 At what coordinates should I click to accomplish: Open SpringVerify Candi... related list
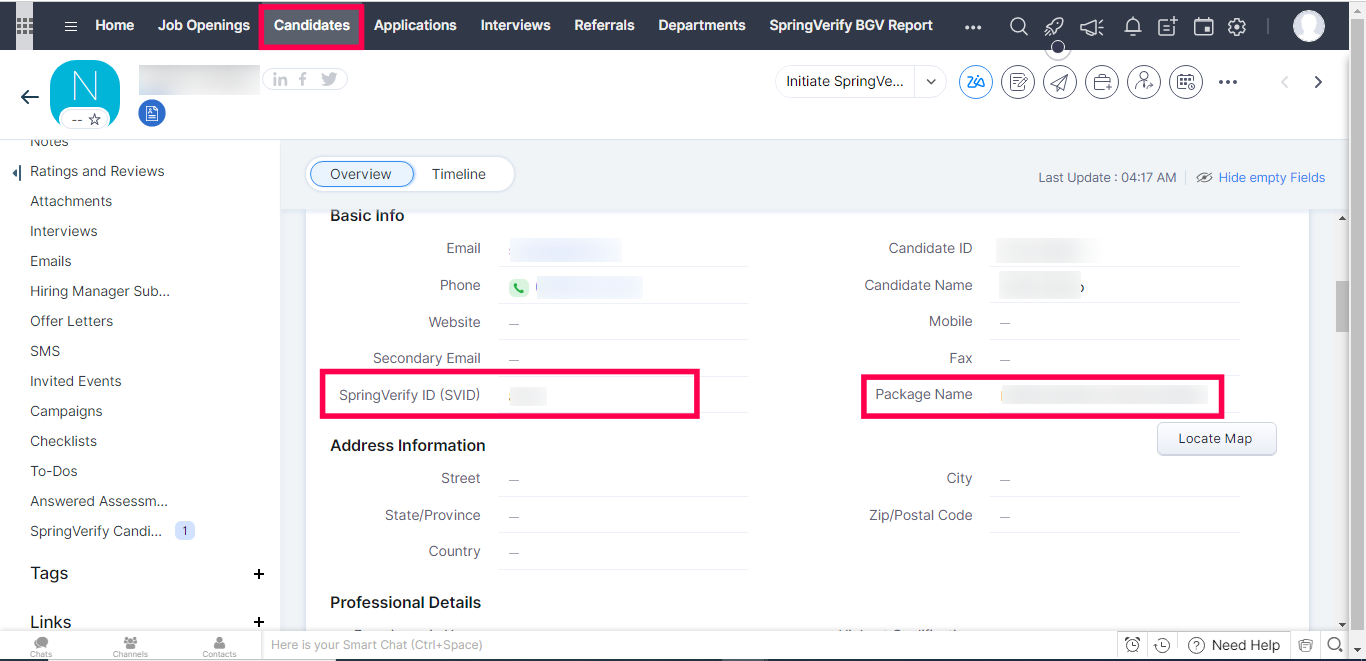coord(96,531)
